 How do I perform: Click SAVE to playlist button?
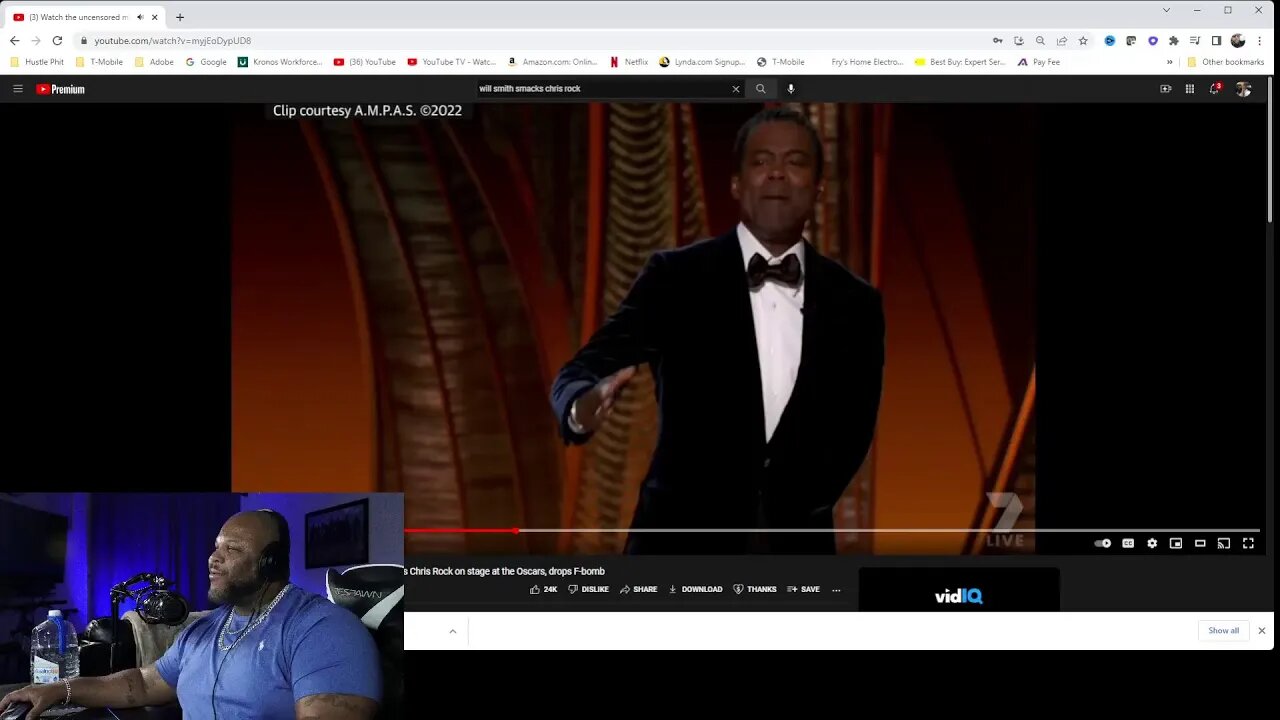point(803,589)
